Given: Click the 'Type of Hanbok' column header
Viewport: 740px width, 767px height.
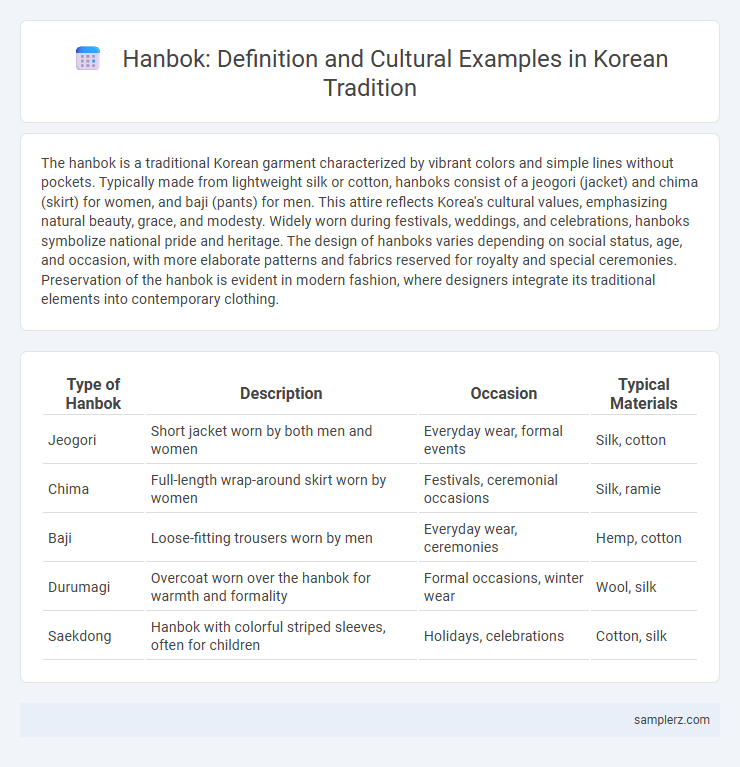Looking at the screenshot, I should [93, 394].
